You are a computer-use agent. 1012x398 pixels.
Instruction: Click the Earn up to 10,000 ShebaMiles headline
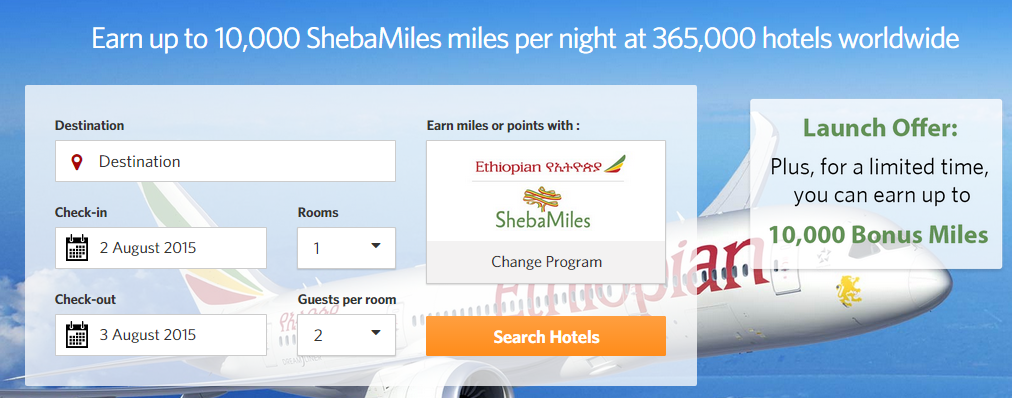(525, 39)
